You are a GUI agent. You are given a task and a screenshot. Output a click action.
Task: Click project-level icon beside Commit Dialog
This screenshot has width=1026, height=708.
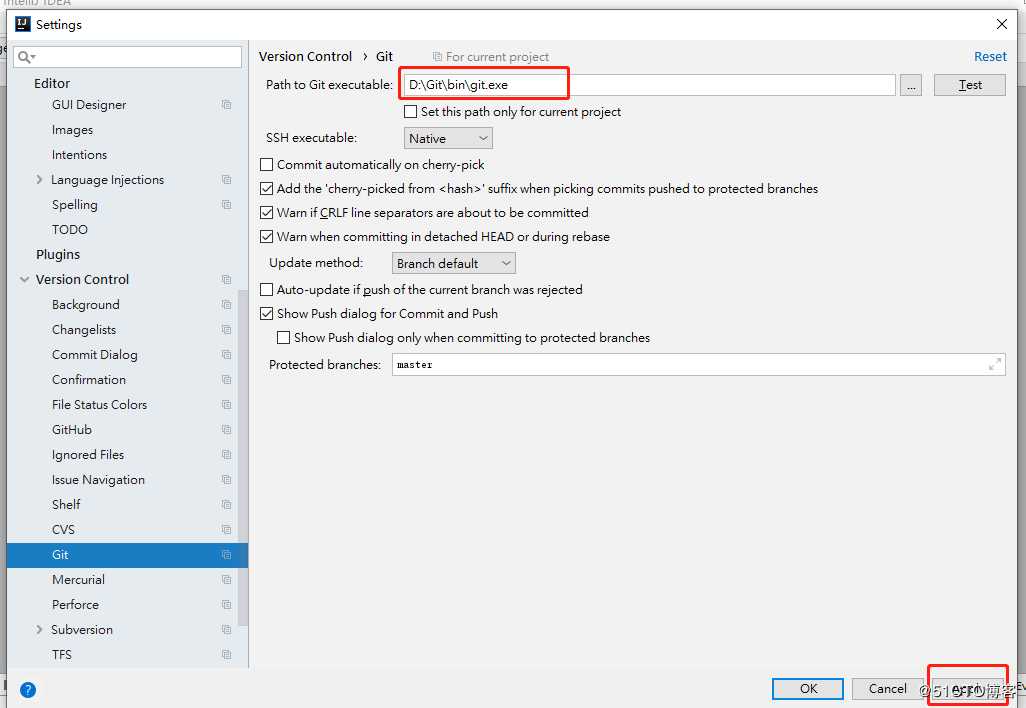point(226,355)
